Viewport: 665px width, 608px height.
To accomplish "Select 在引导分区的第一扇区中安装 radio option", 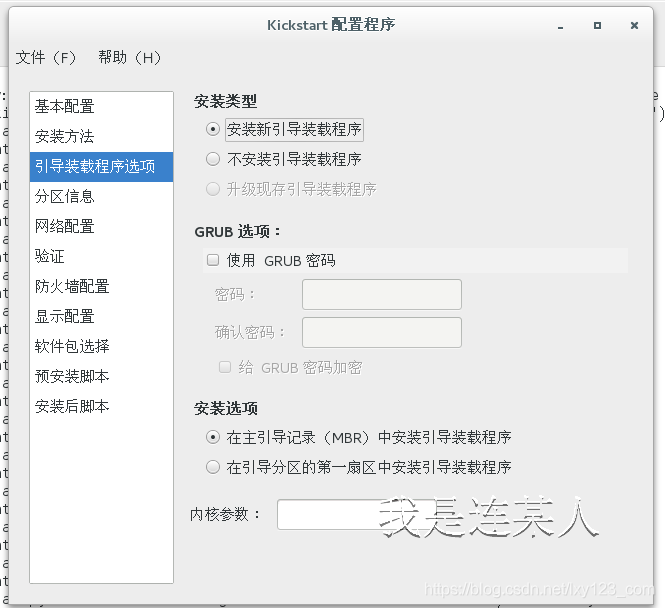I will click(x=213, y=467).
